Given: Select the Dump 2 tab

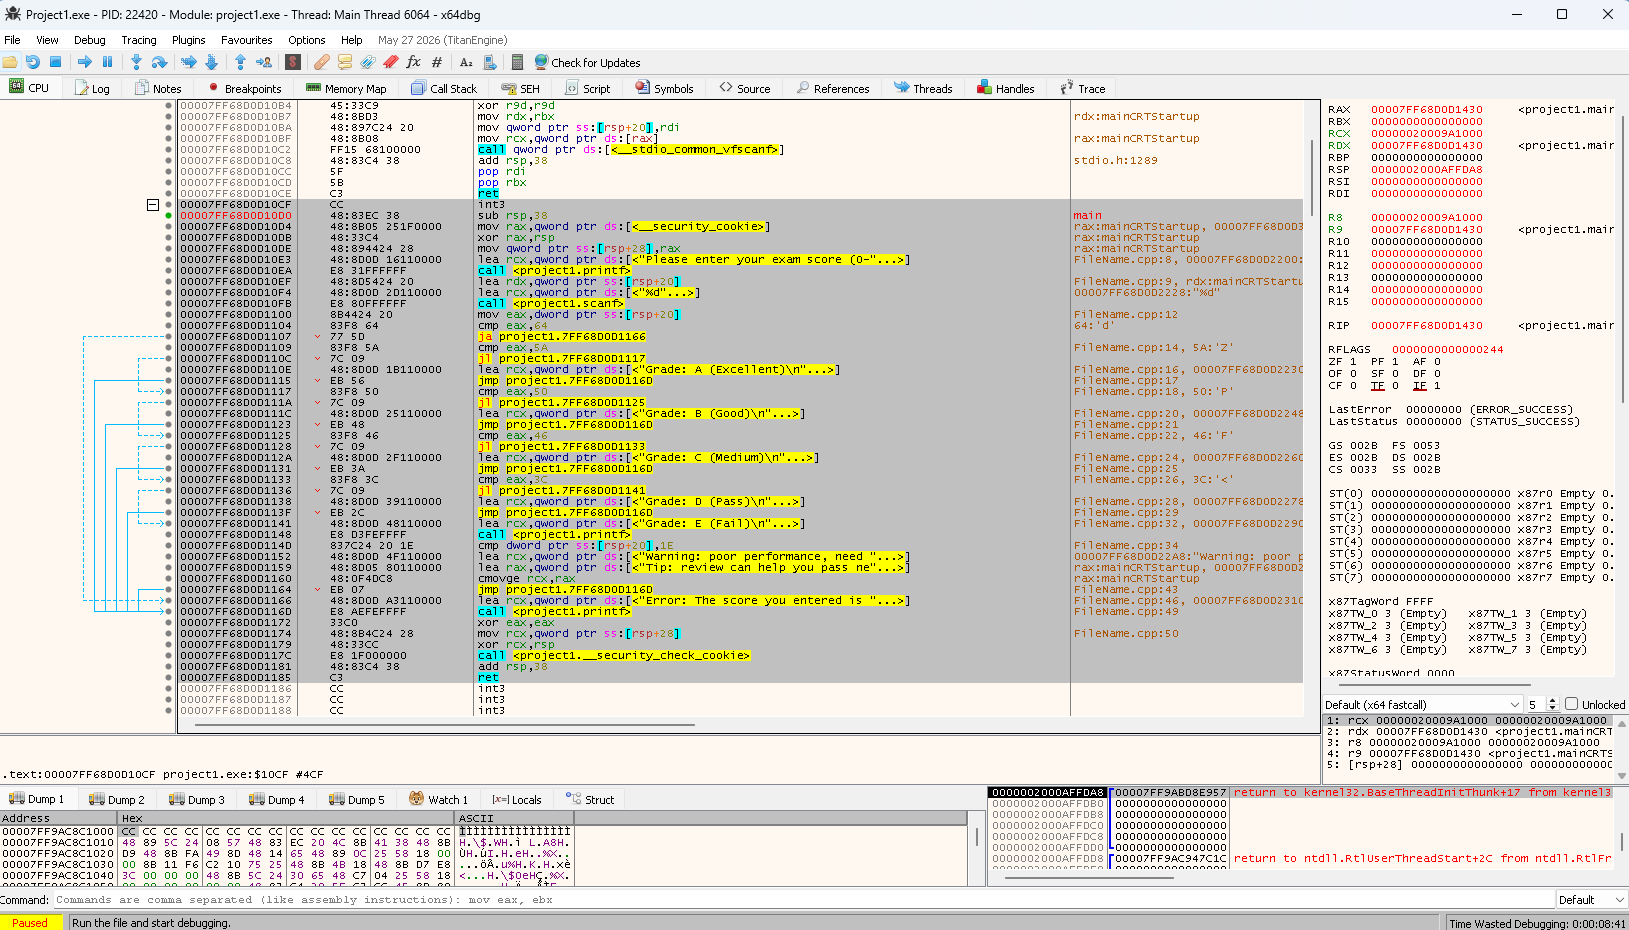Looking at the screenshot, I should pos(116,799).
